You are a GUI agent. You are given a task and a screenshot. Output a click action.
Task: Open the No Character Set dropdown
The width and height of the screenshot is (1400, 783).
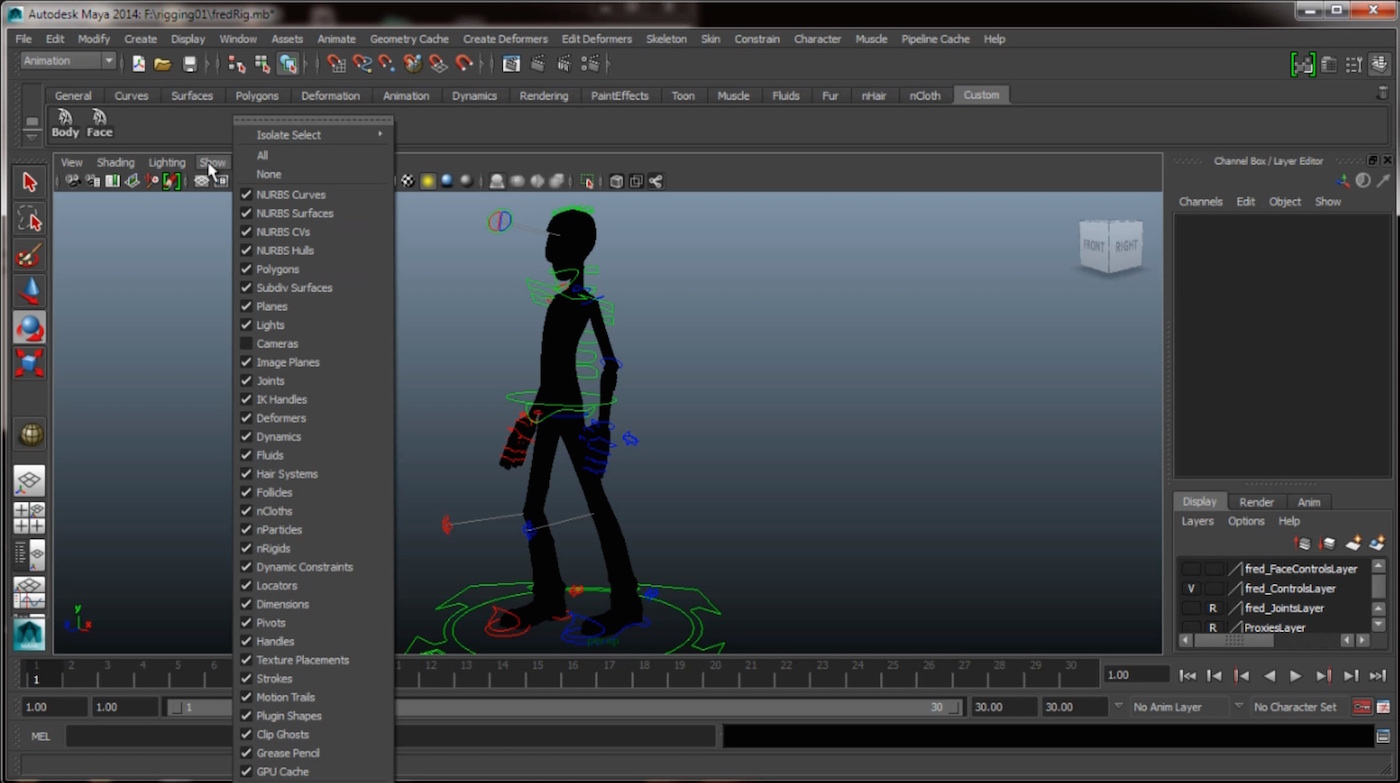1295,706
